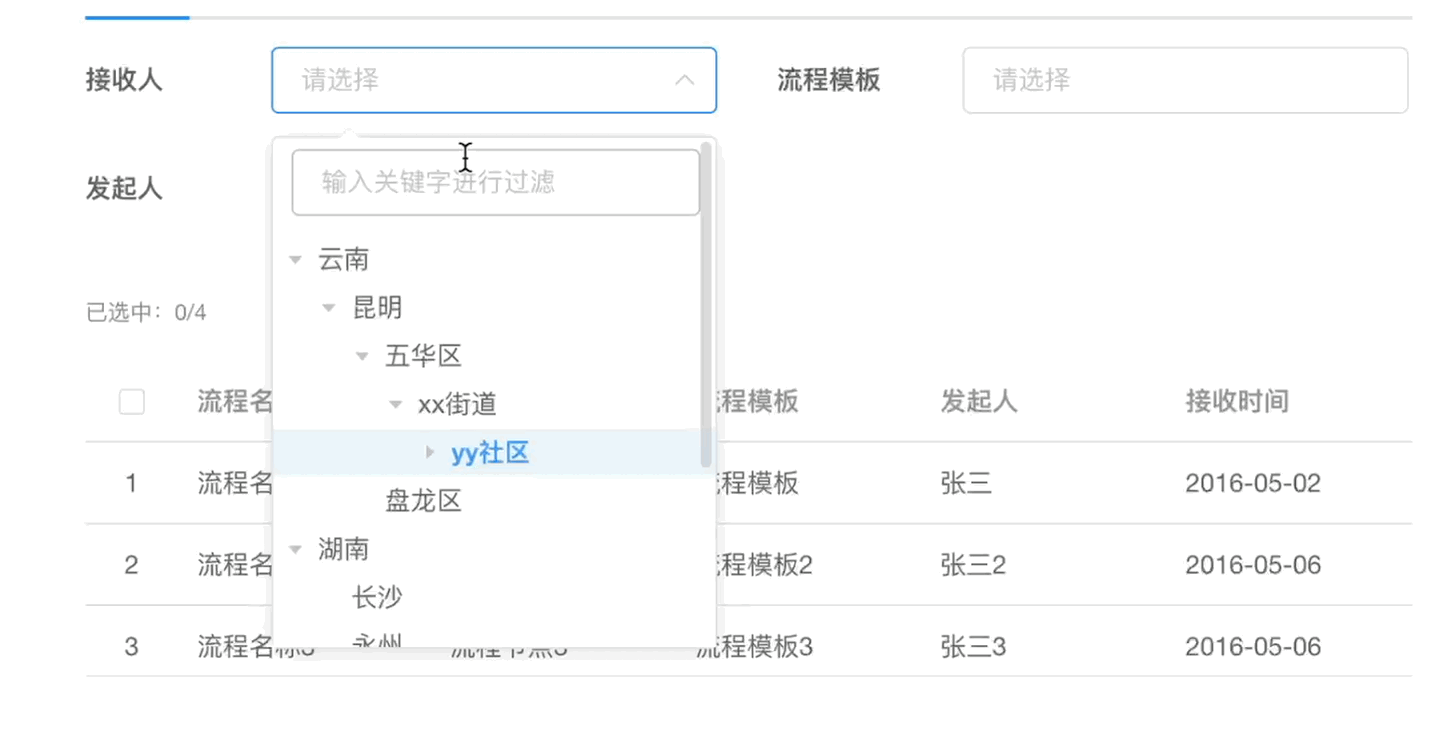The image size is (1441, 729).
Task: Select xx街道 in the tree
Action: coord(457,405)
